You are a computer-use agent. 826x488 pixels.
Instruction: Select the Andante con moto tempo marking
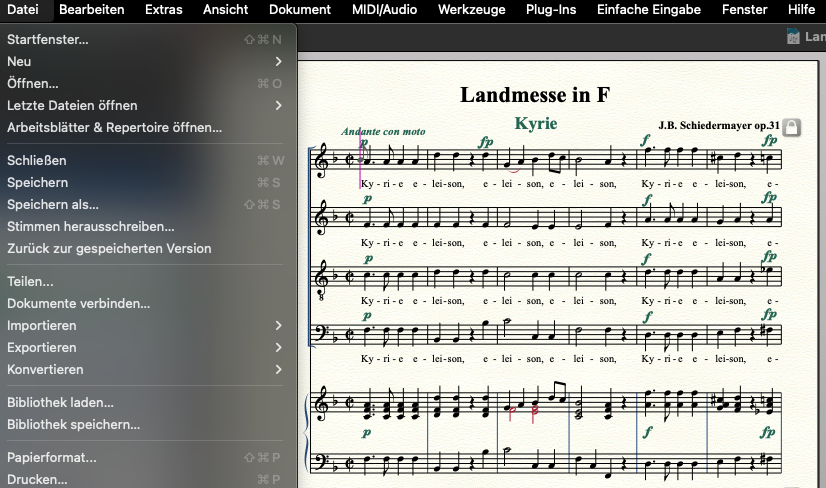(383, 132)
